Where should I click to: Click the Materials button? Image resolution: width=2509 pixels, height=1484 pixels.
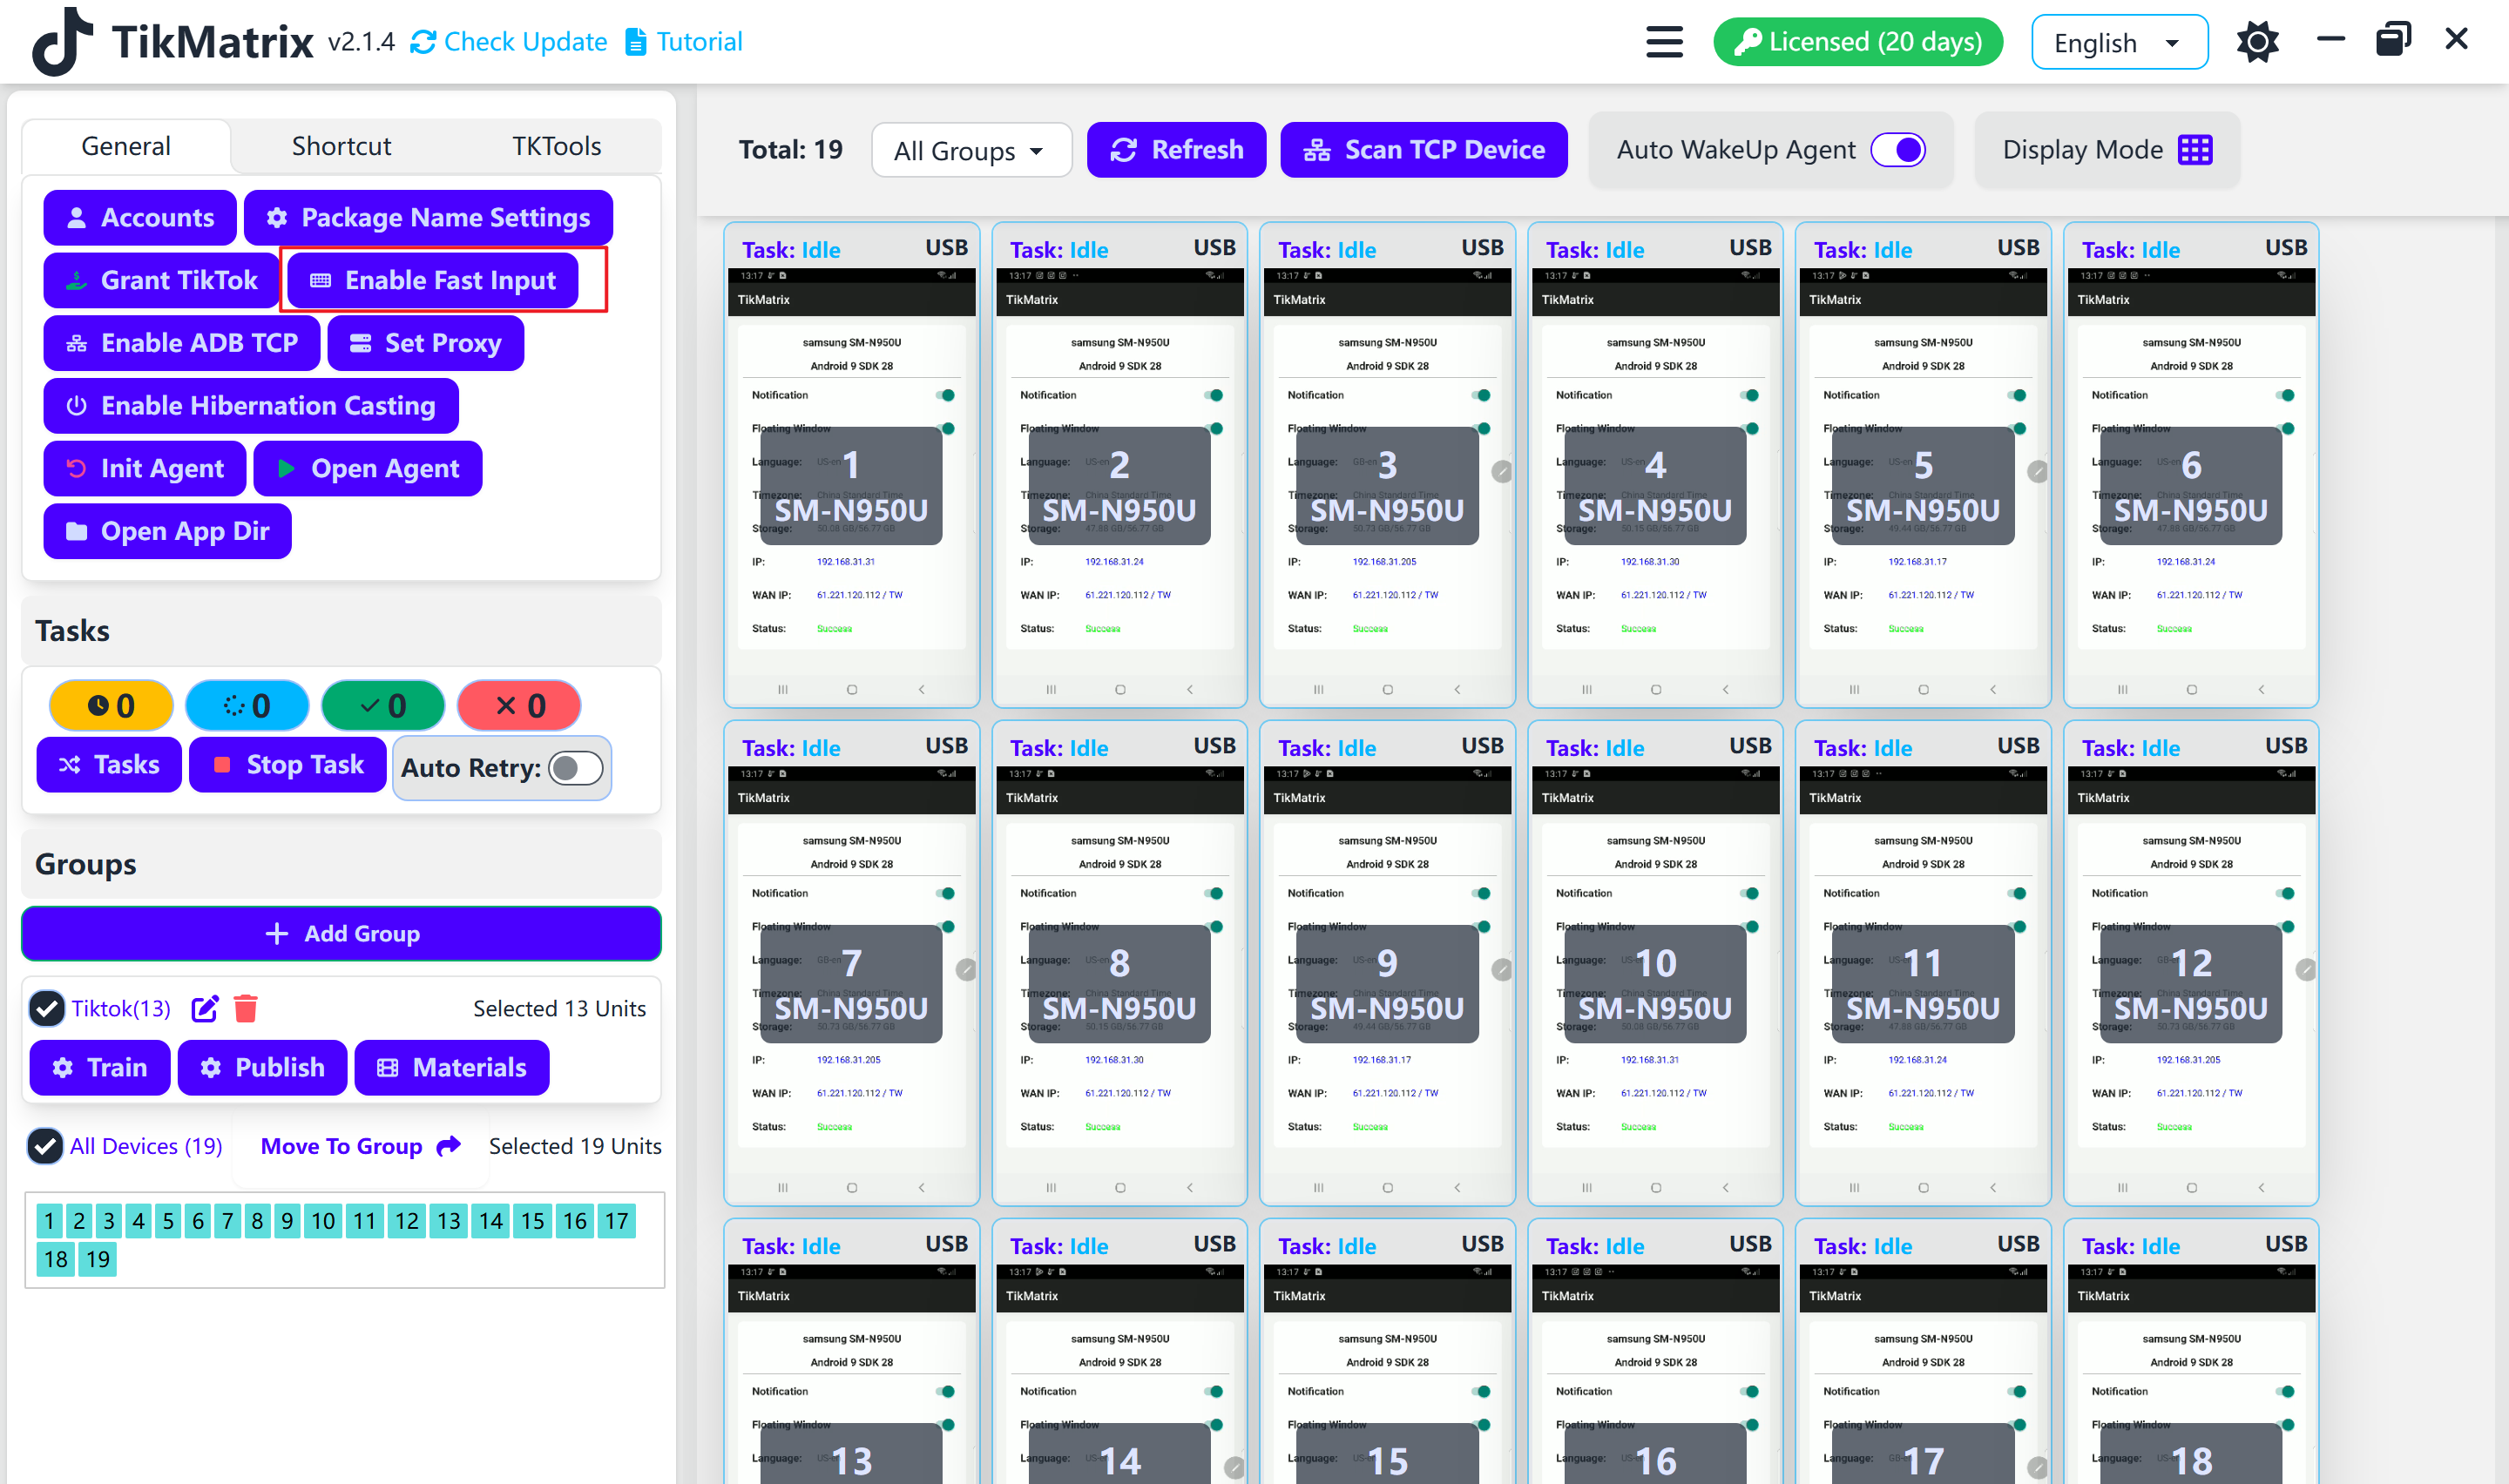(x=452, y=1068)
